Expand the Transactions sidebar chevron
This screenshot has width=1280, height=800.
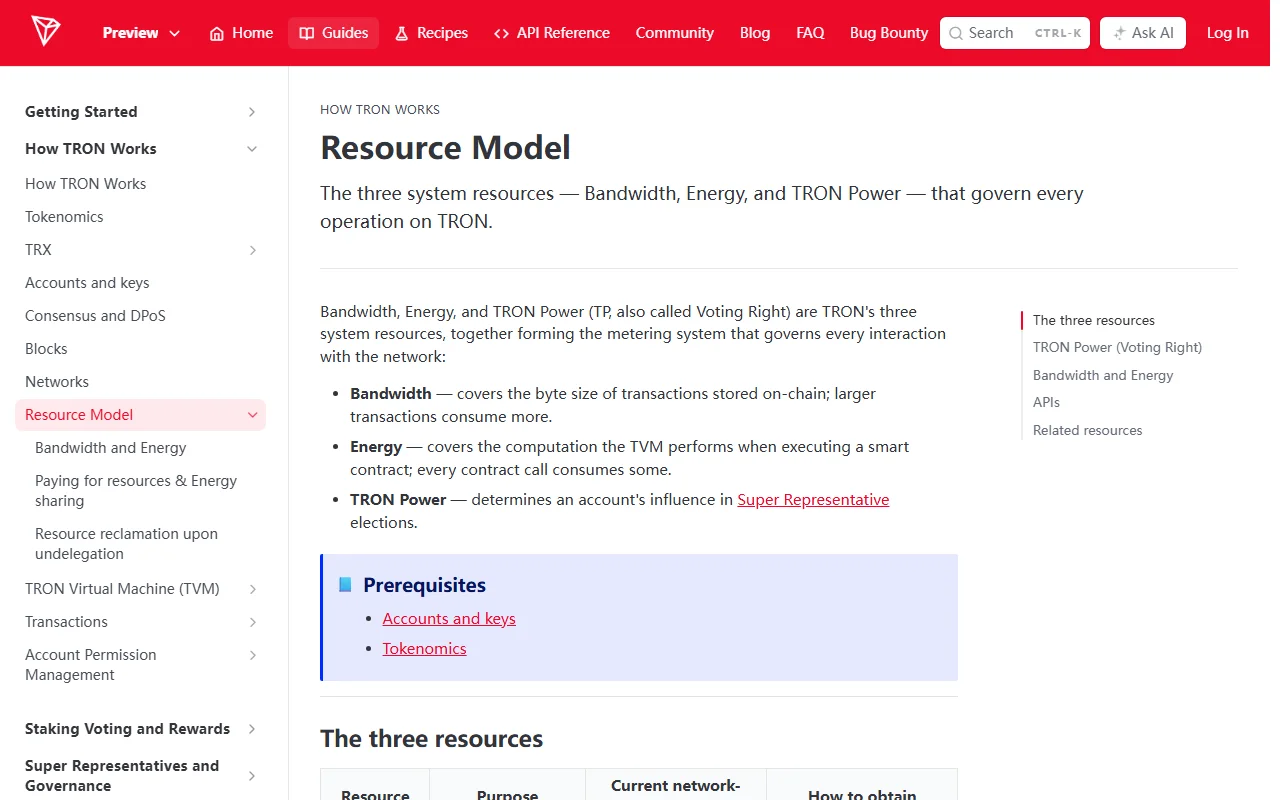tap(252, 622)
